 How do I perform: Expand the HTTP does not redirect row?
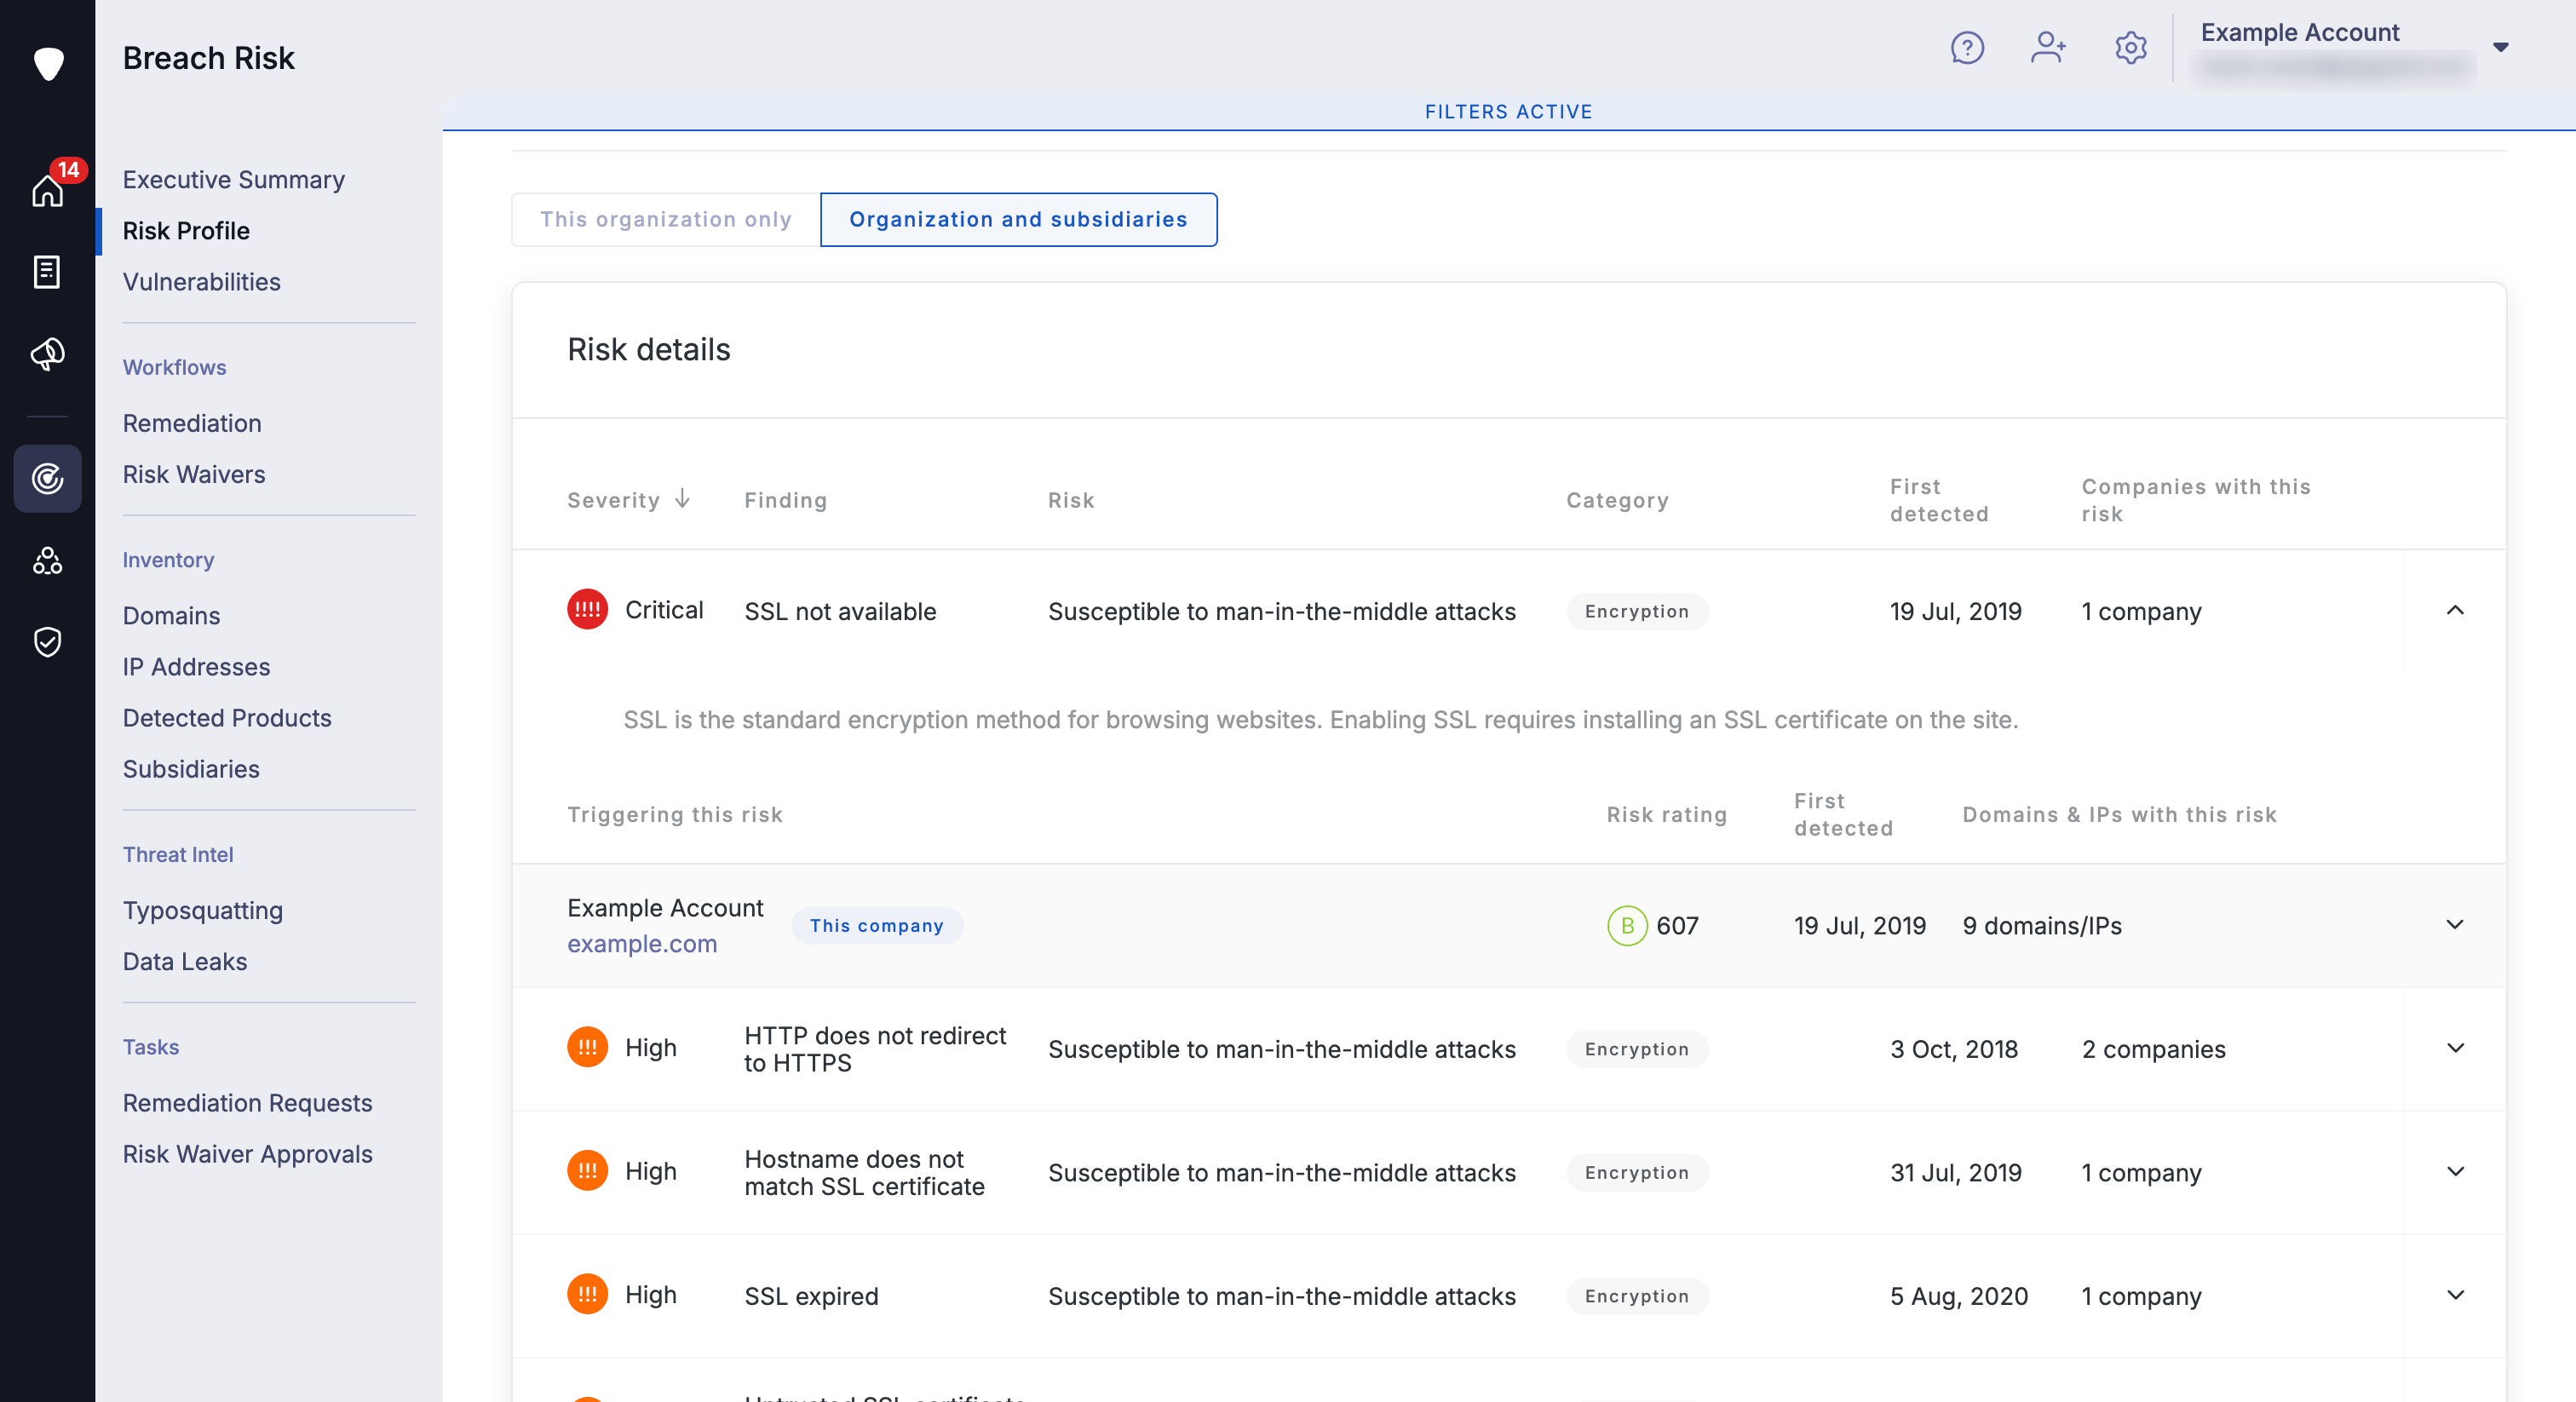[x=2455, y=1048]
